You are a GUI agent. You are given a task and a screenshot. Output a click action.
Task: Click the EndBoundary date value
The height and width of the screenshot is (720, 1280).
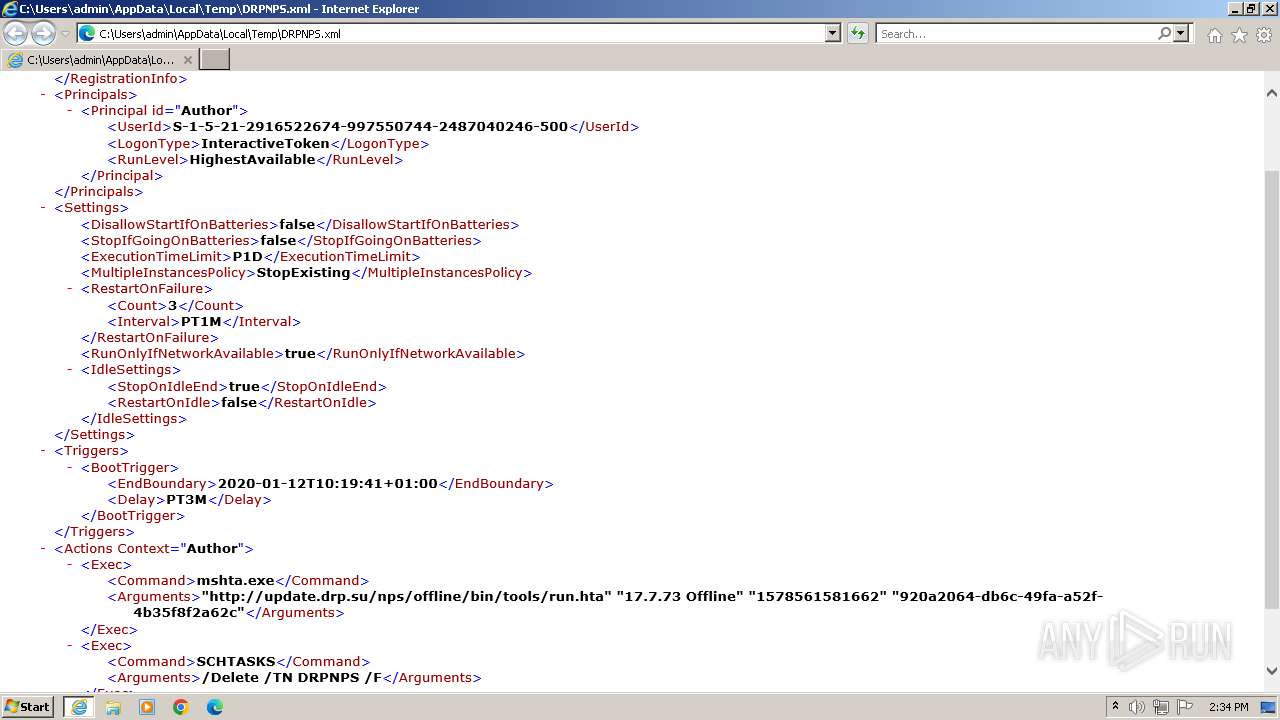click(328, 483)
